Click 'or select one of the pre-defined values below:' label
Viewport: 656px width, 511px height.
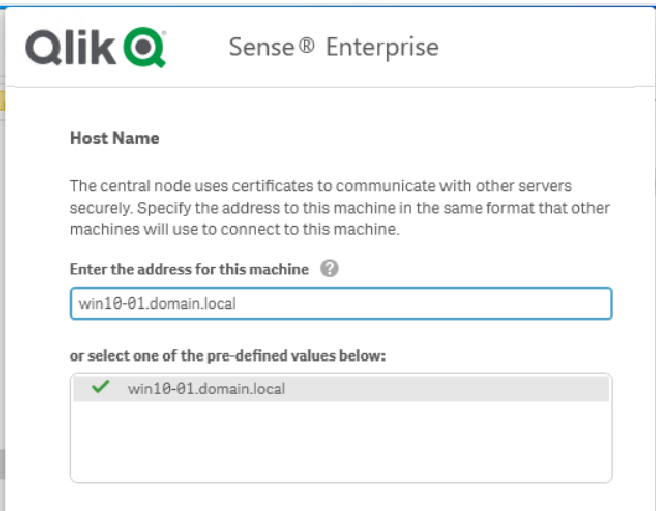tap(228, 356)
